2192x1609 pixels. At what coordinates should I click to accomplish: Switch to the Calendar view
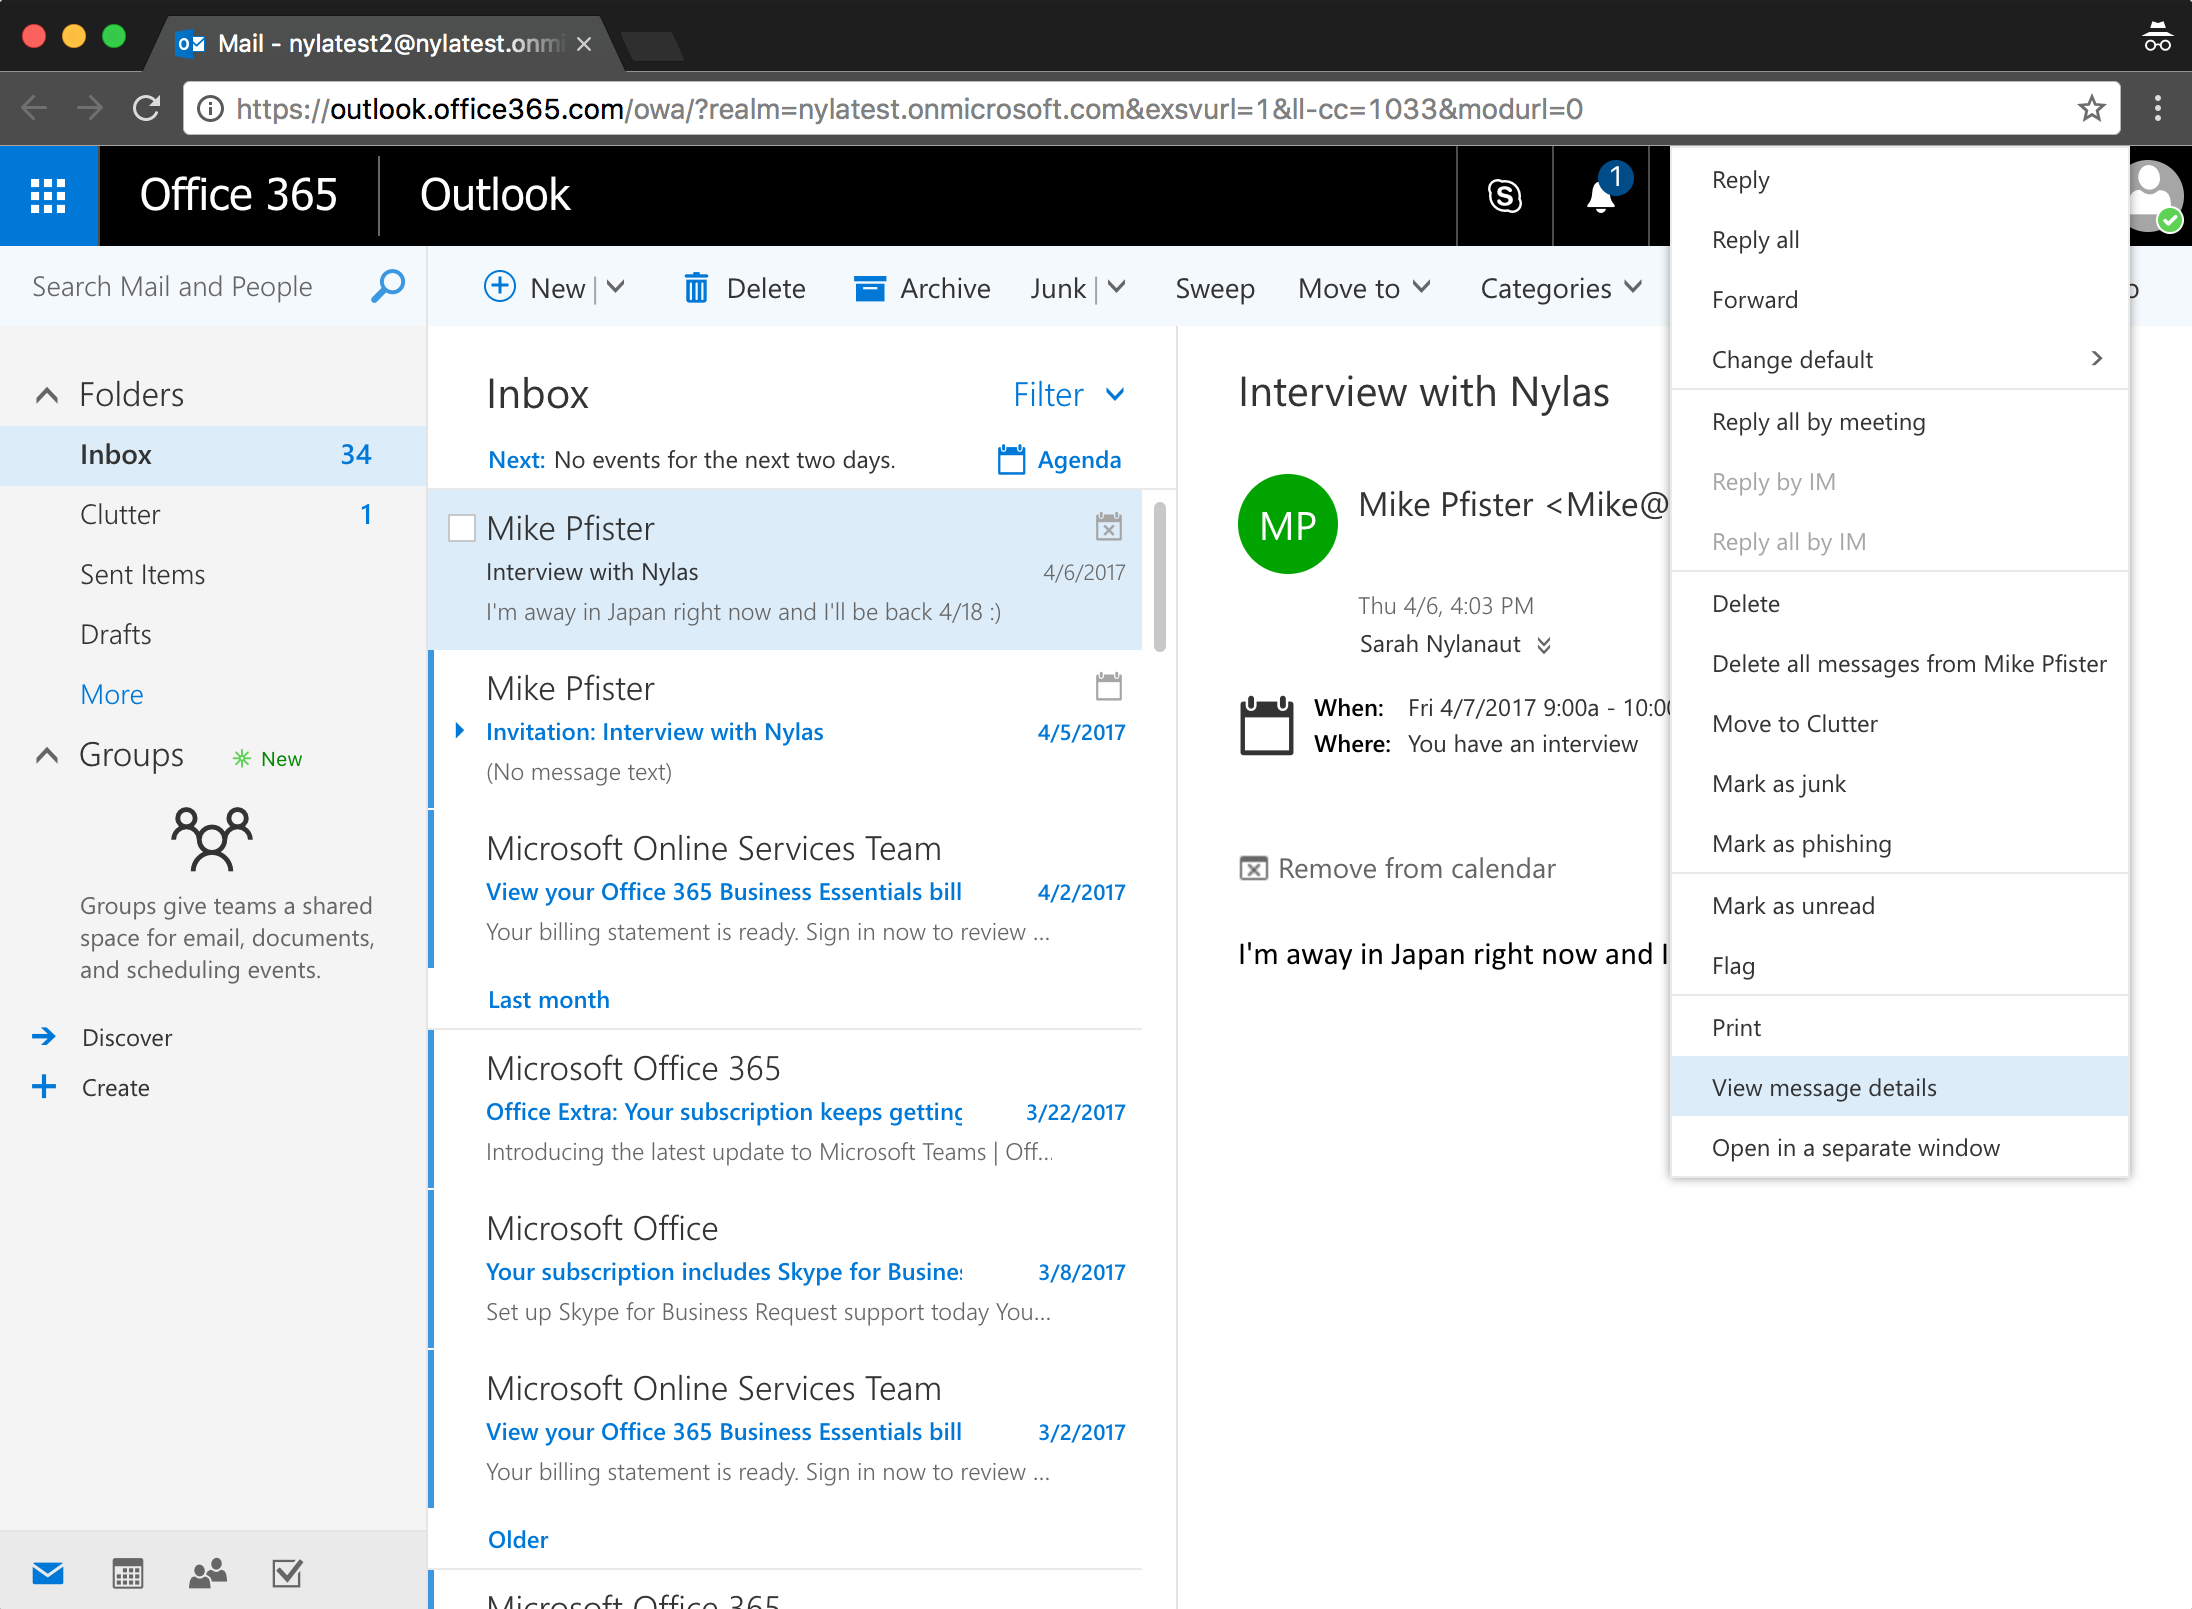(x=126, y=1572)
